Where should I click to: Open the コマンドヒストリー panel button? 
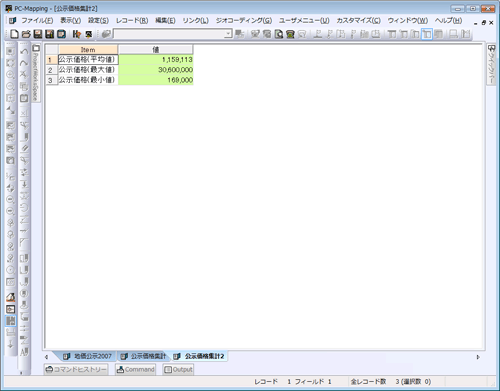[76, 369]
